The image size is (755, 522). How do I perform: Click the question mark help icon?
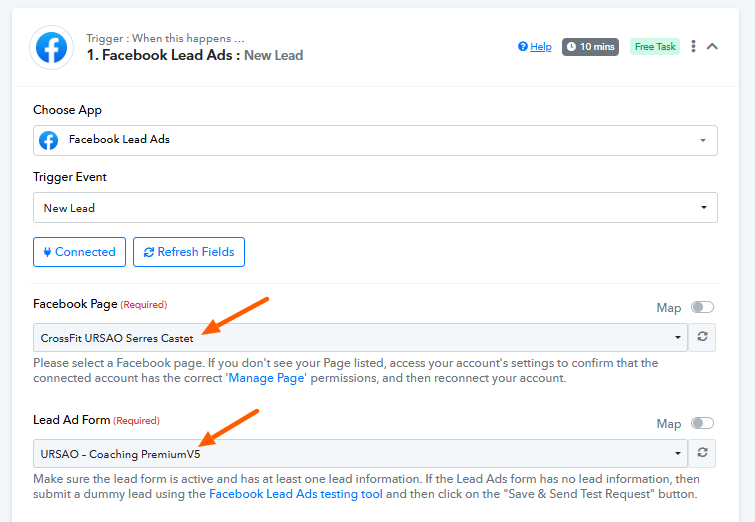point(522,47)
